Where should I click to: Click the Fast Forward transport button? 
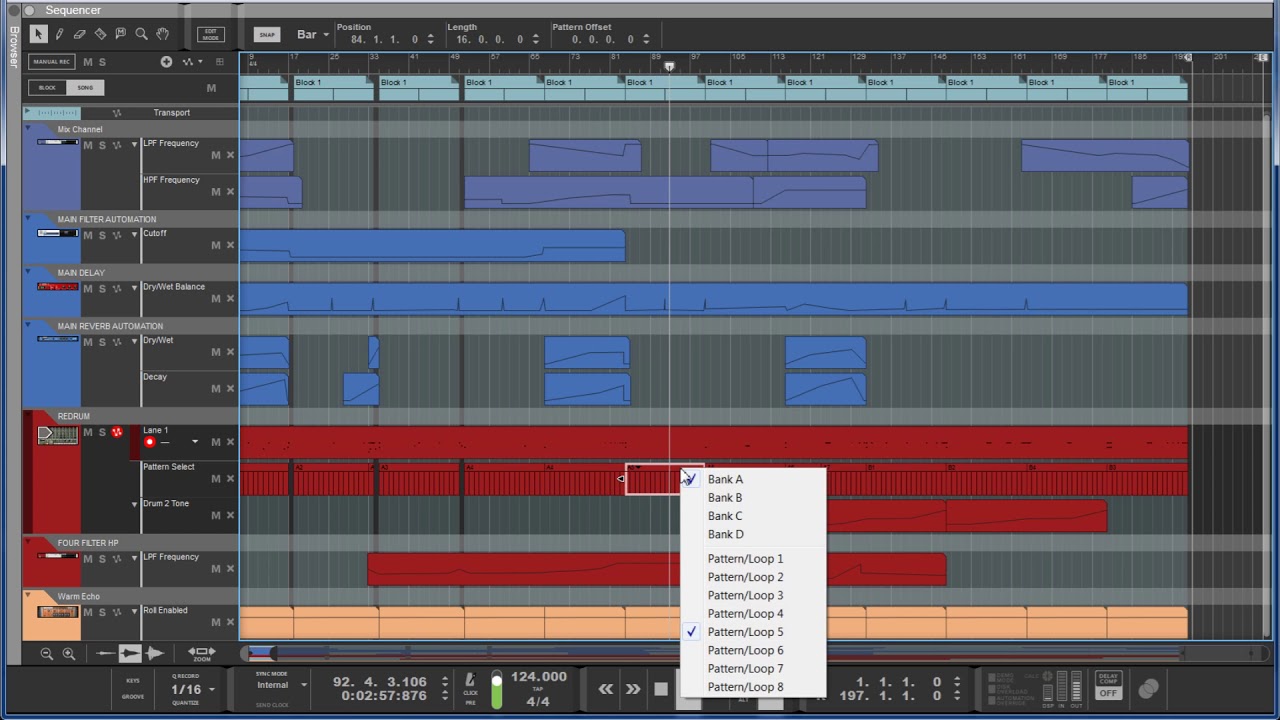(633, 689)
